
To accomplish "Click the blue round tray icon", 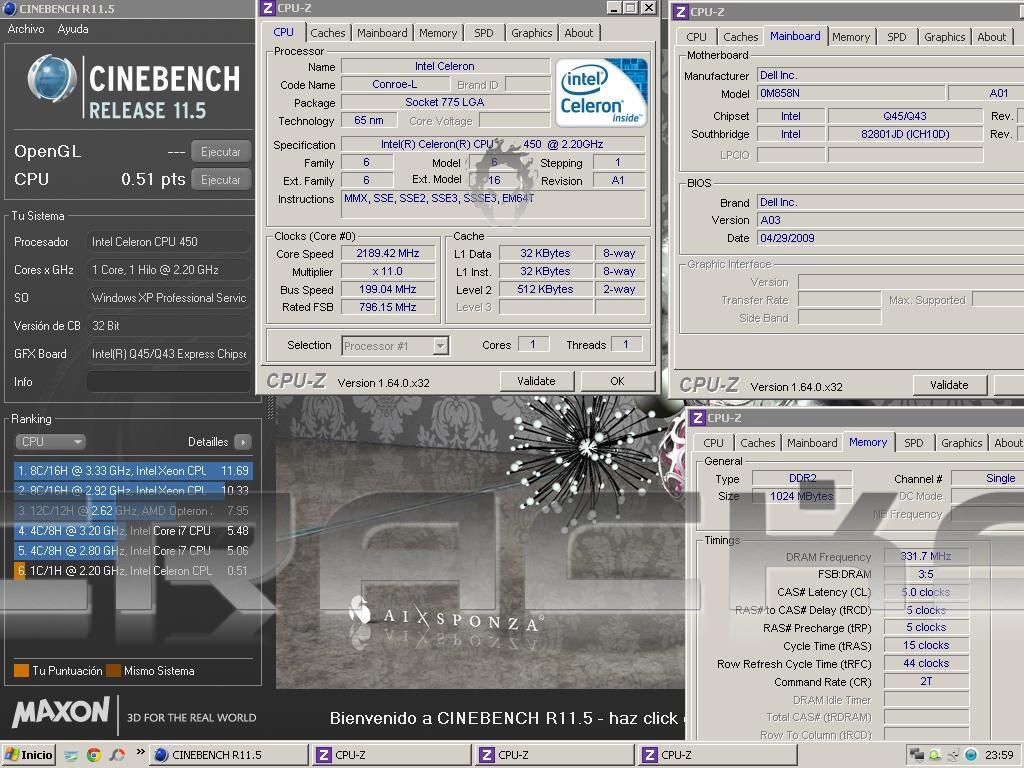I will tap(971, 755).
